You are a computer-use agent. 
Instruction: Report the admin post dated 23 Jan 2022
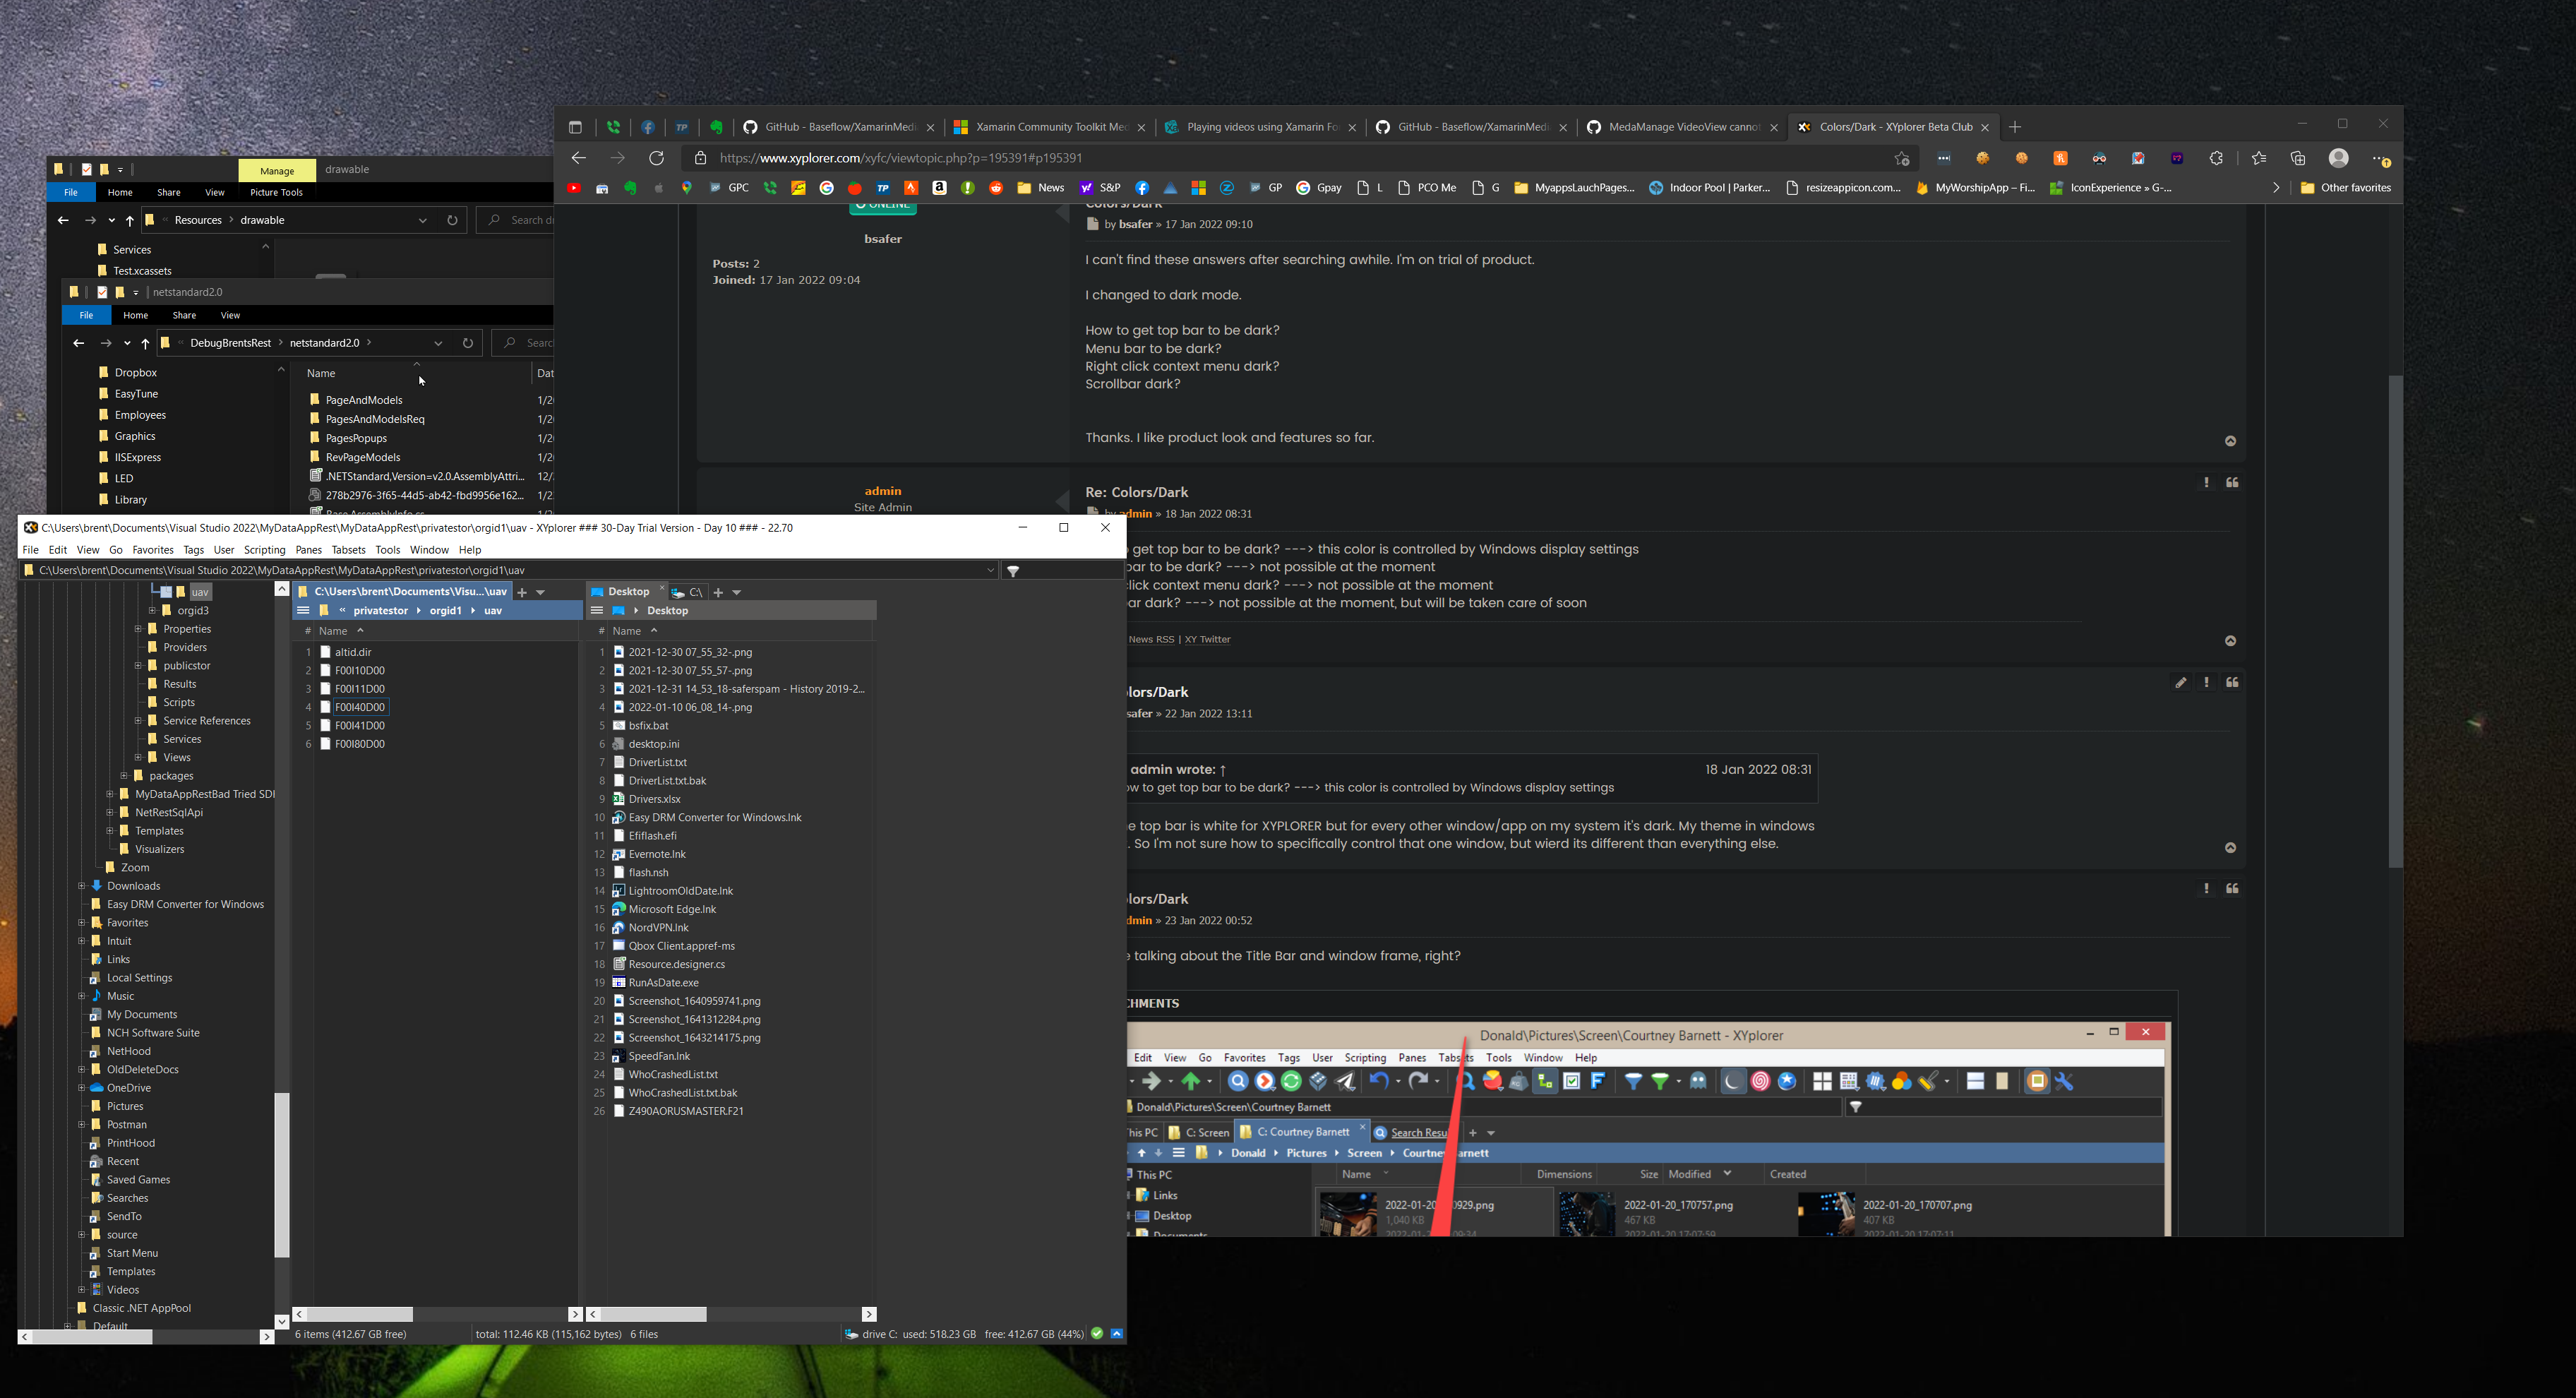[2206, 888]
